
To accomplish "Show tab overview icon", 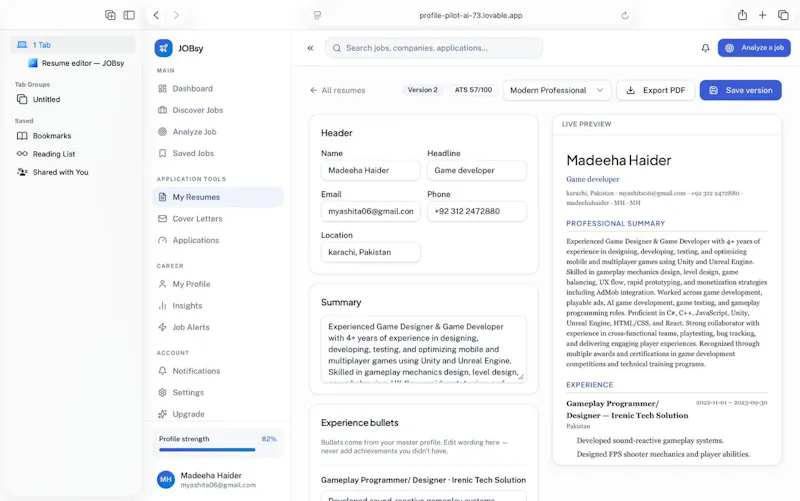I will (783, 15).
